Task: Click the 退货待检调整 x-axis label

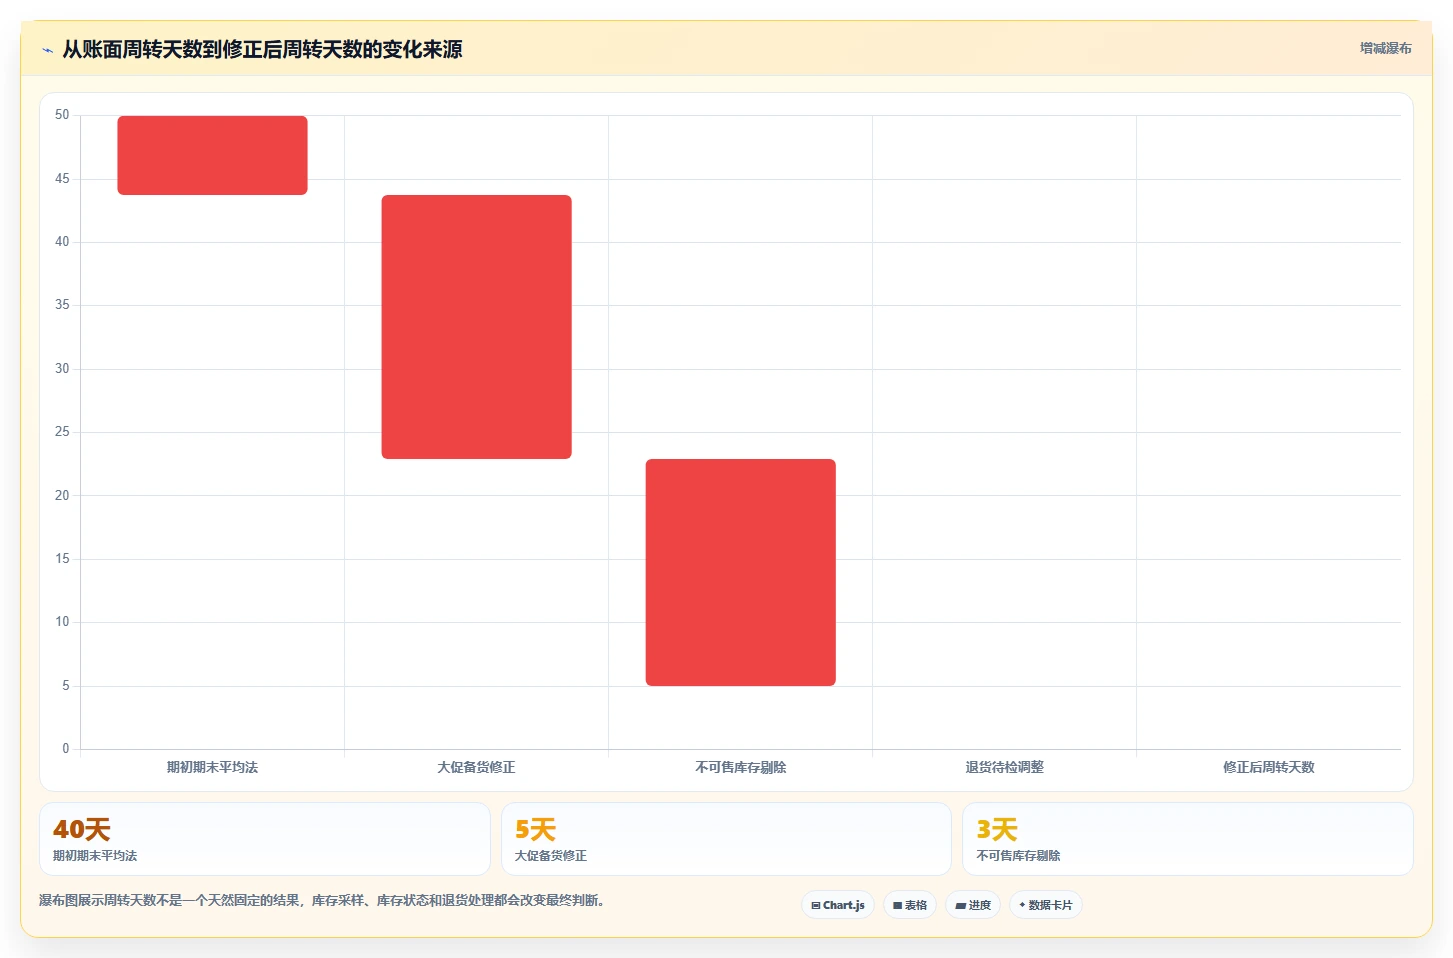Action: [1004, 767]
